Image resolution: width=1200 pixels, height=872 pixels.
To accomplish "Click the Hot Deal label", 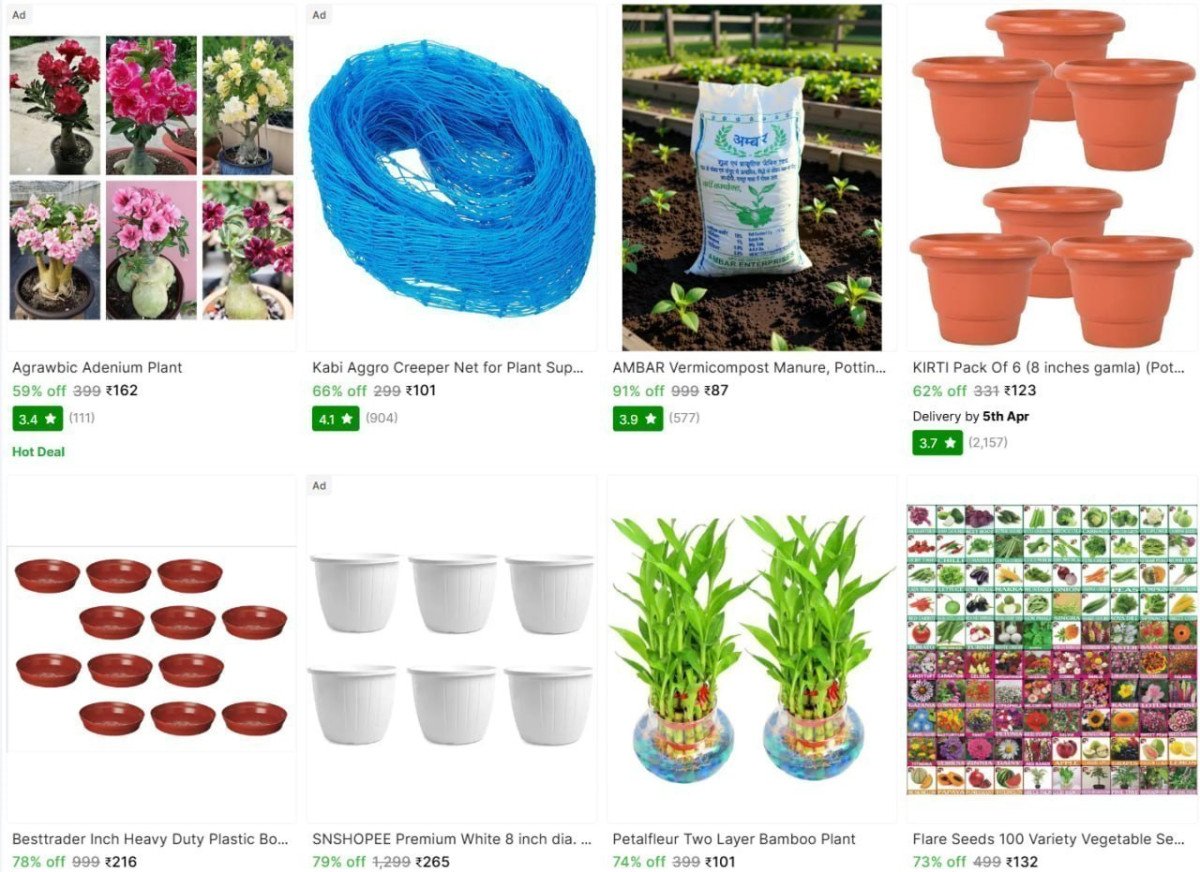I will [38, 452].
